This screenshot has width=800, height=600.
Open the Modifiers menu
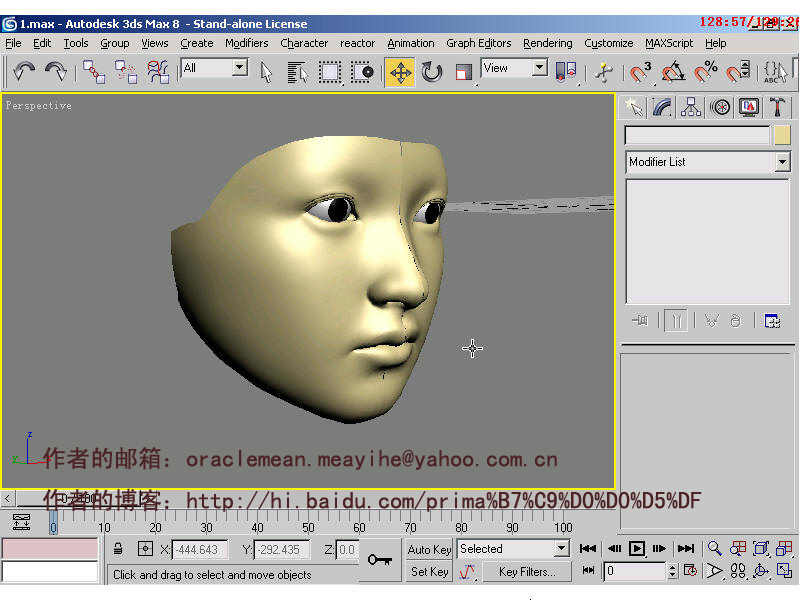pos(247,43)
